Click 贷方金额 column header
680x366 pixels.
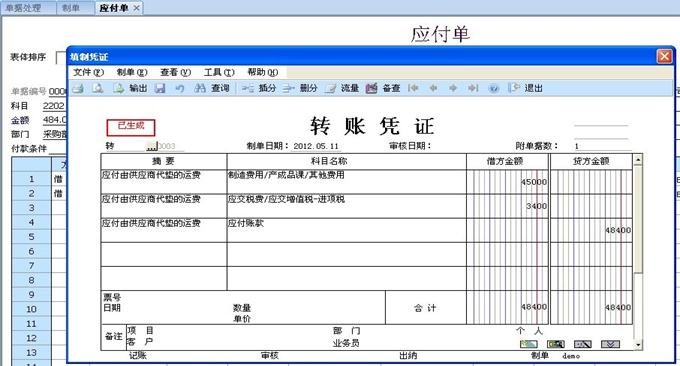591,161
